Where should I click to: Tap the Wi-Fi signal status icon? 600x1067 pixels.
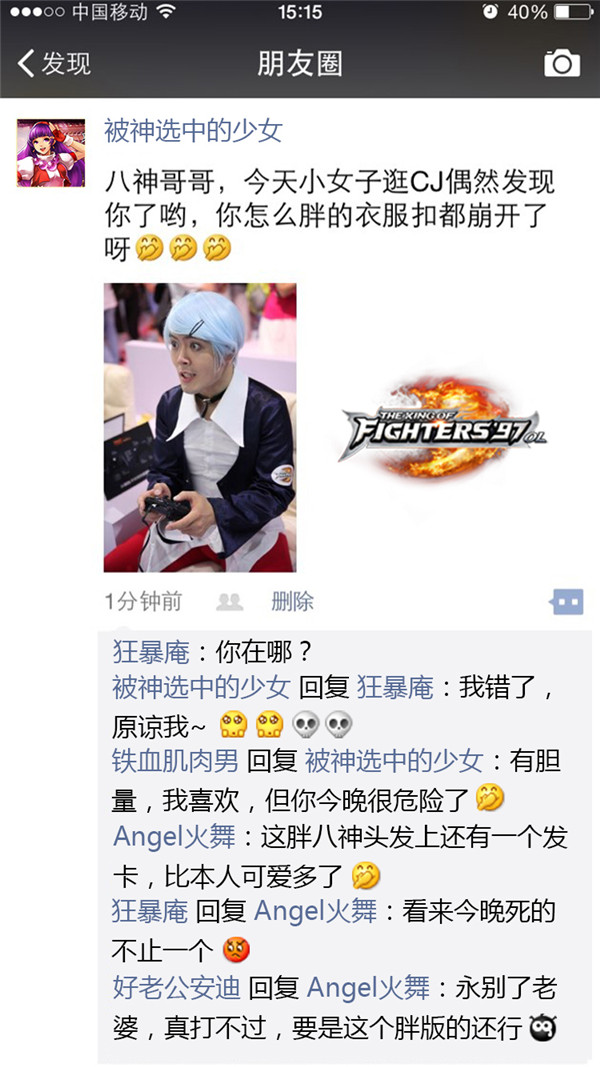pyautogui.click(x=165, y=12)
